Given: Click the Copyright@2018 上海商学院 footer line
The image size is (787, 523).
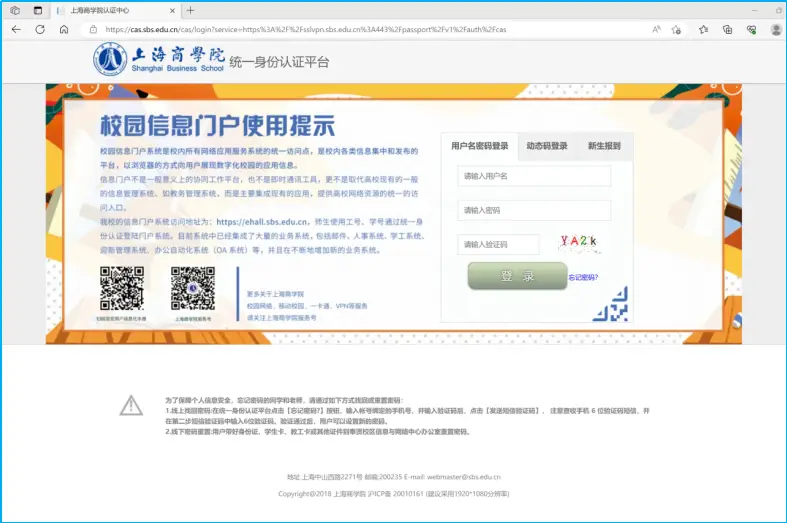Looking at the screenshot, I should 394,494.
